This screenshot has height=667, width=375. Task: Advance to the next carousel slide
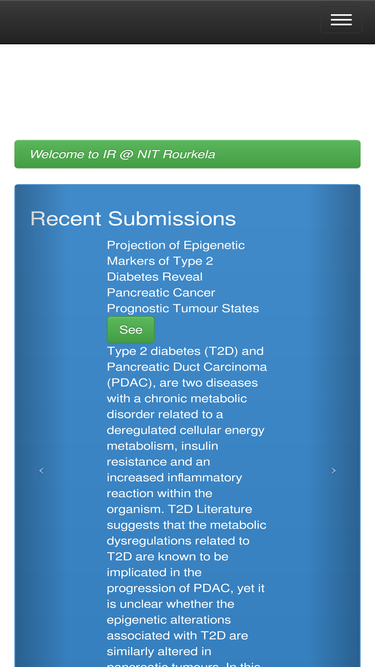point(334,470)
